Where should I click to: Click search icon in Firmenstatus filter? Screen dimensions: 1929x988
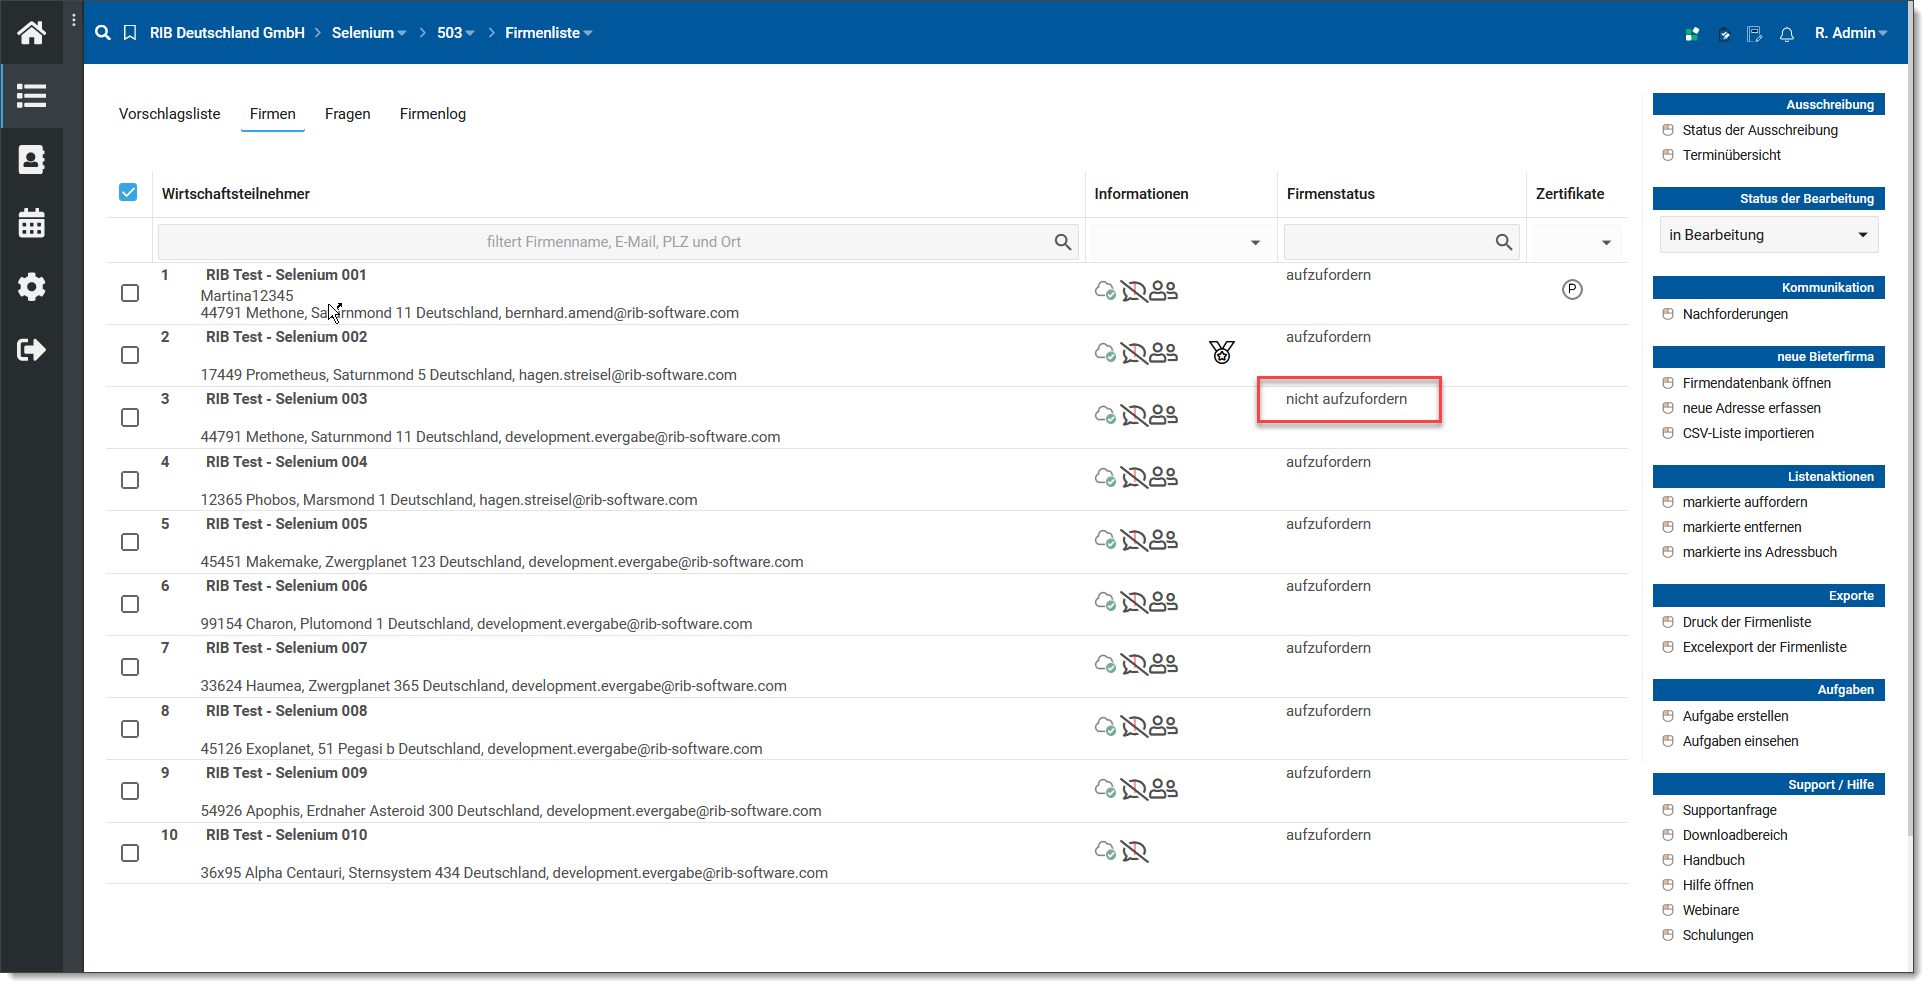pos(1503,242)
